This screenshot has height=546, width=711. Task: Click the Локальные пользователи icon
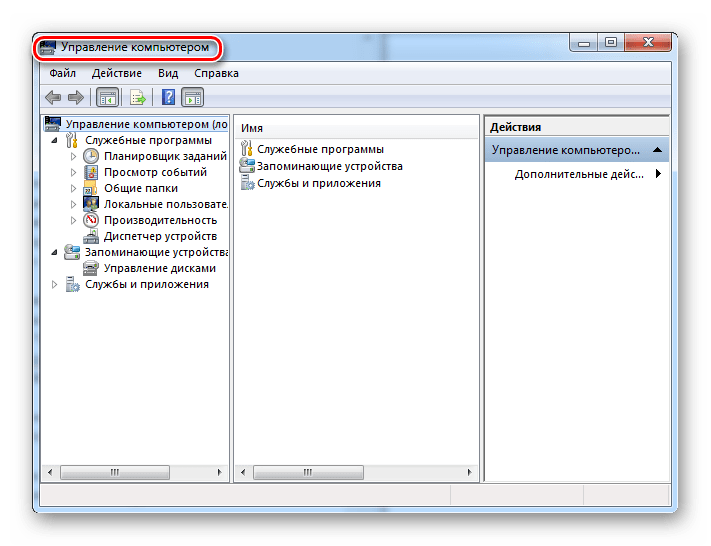point(91,204)
